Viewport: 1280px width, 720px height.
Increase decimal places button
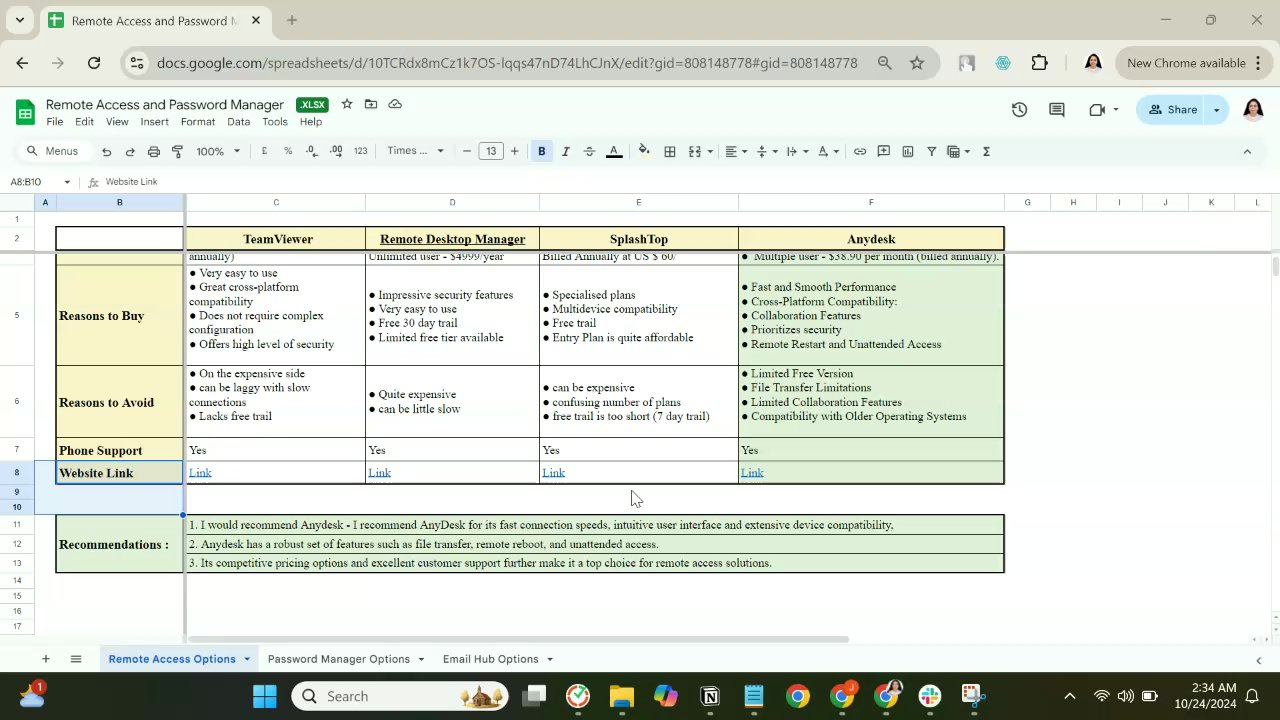[x=336, y=152]
